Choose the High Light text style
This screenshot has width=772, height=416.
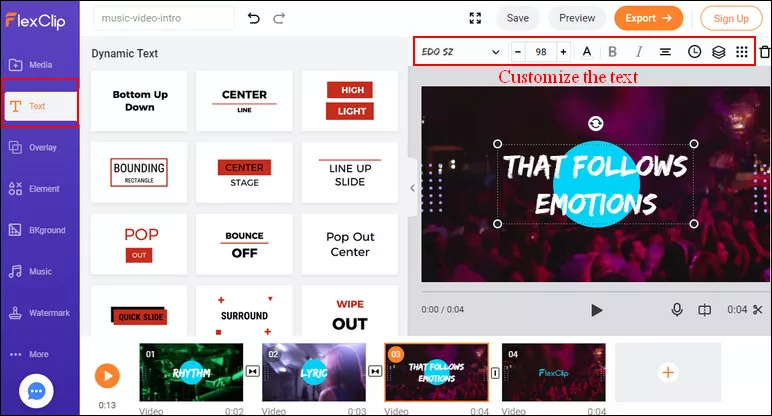pos(350,101)
